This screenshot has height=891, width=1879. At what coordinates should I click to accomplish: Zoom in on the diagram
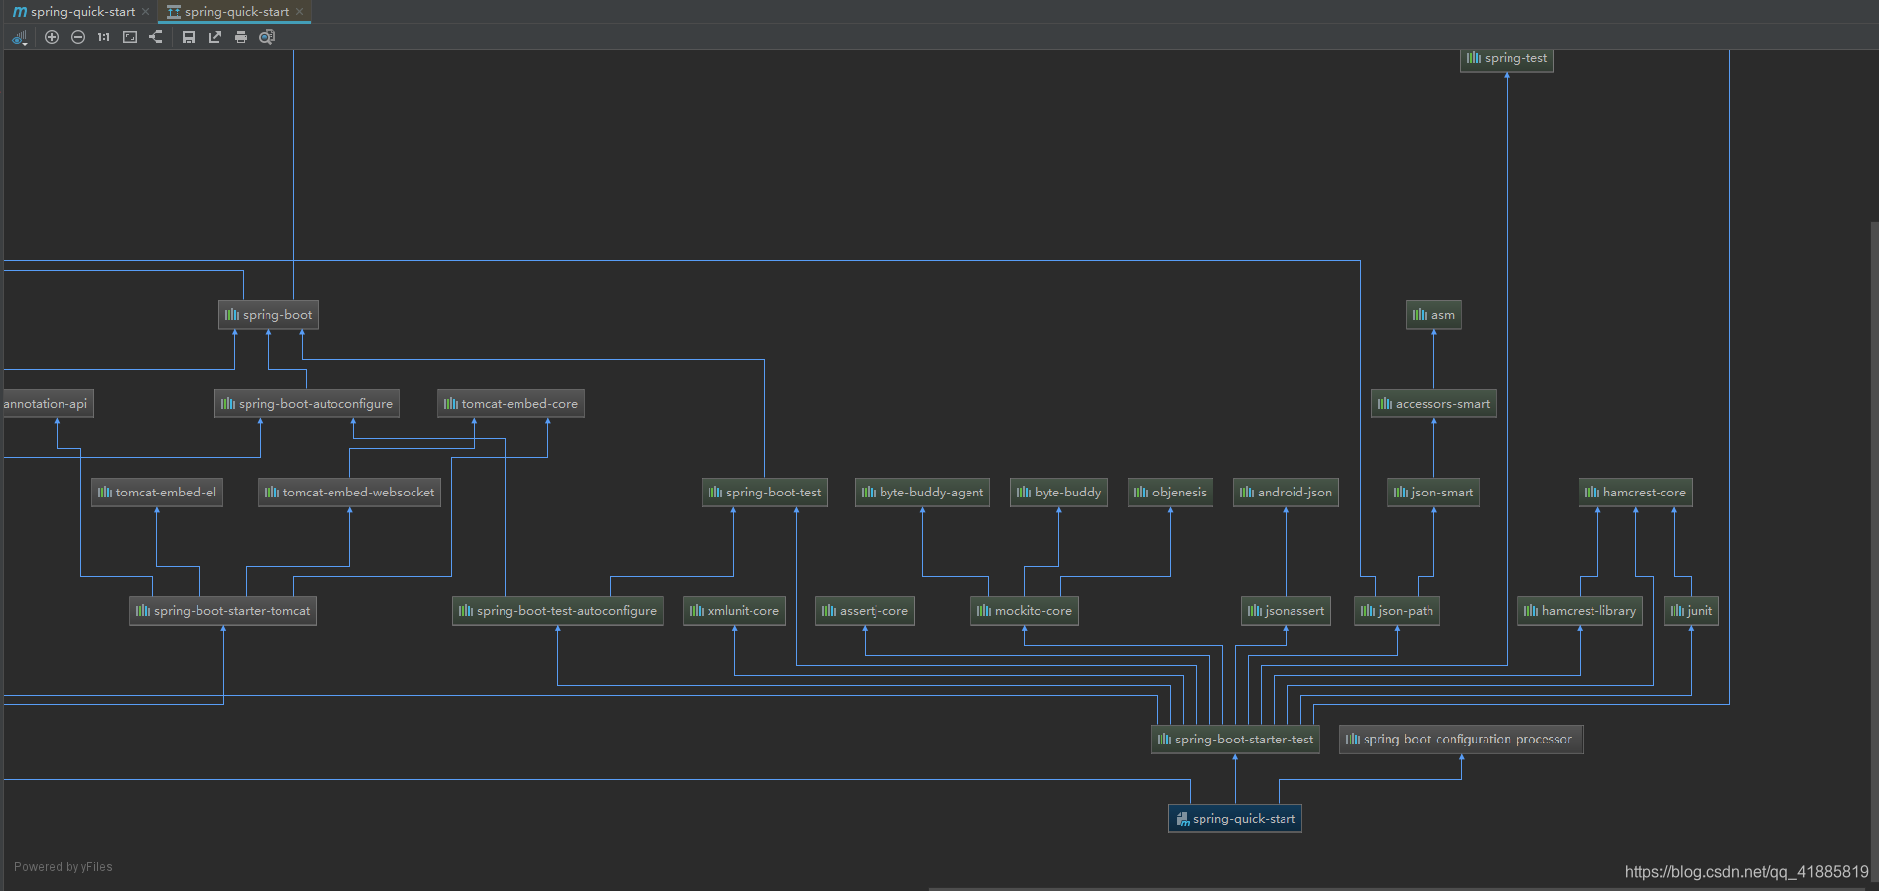coord(52,37)
